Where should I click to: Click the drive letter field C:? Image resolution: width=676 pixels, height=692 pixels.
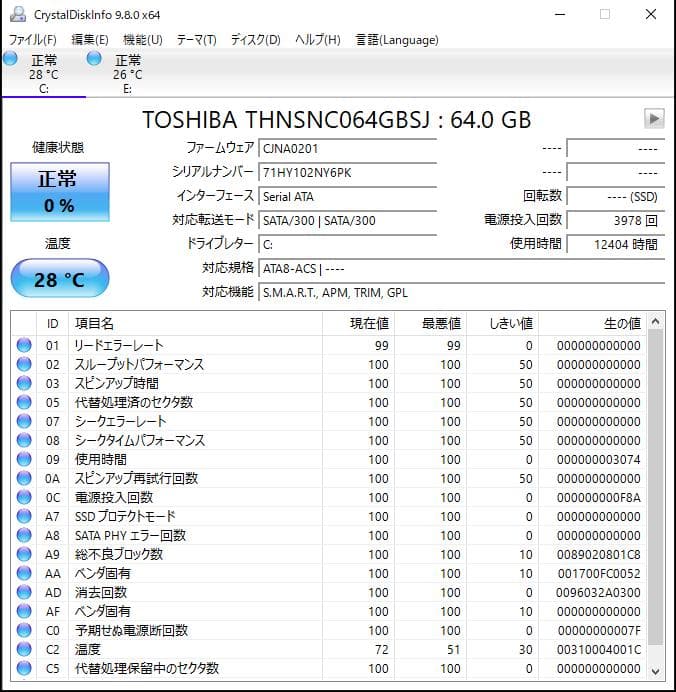coord(347,244)
